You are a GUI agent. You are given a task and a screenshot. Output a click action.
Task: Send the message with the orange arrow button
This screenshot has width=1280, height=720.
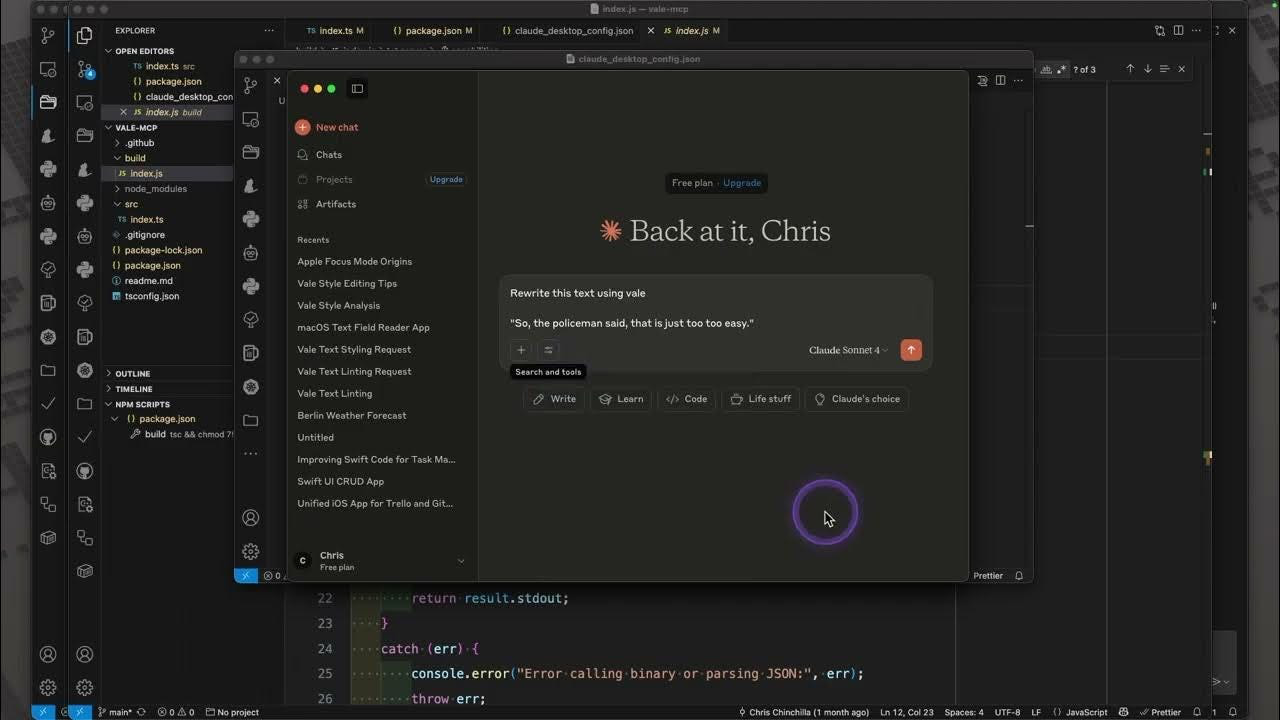911,350
